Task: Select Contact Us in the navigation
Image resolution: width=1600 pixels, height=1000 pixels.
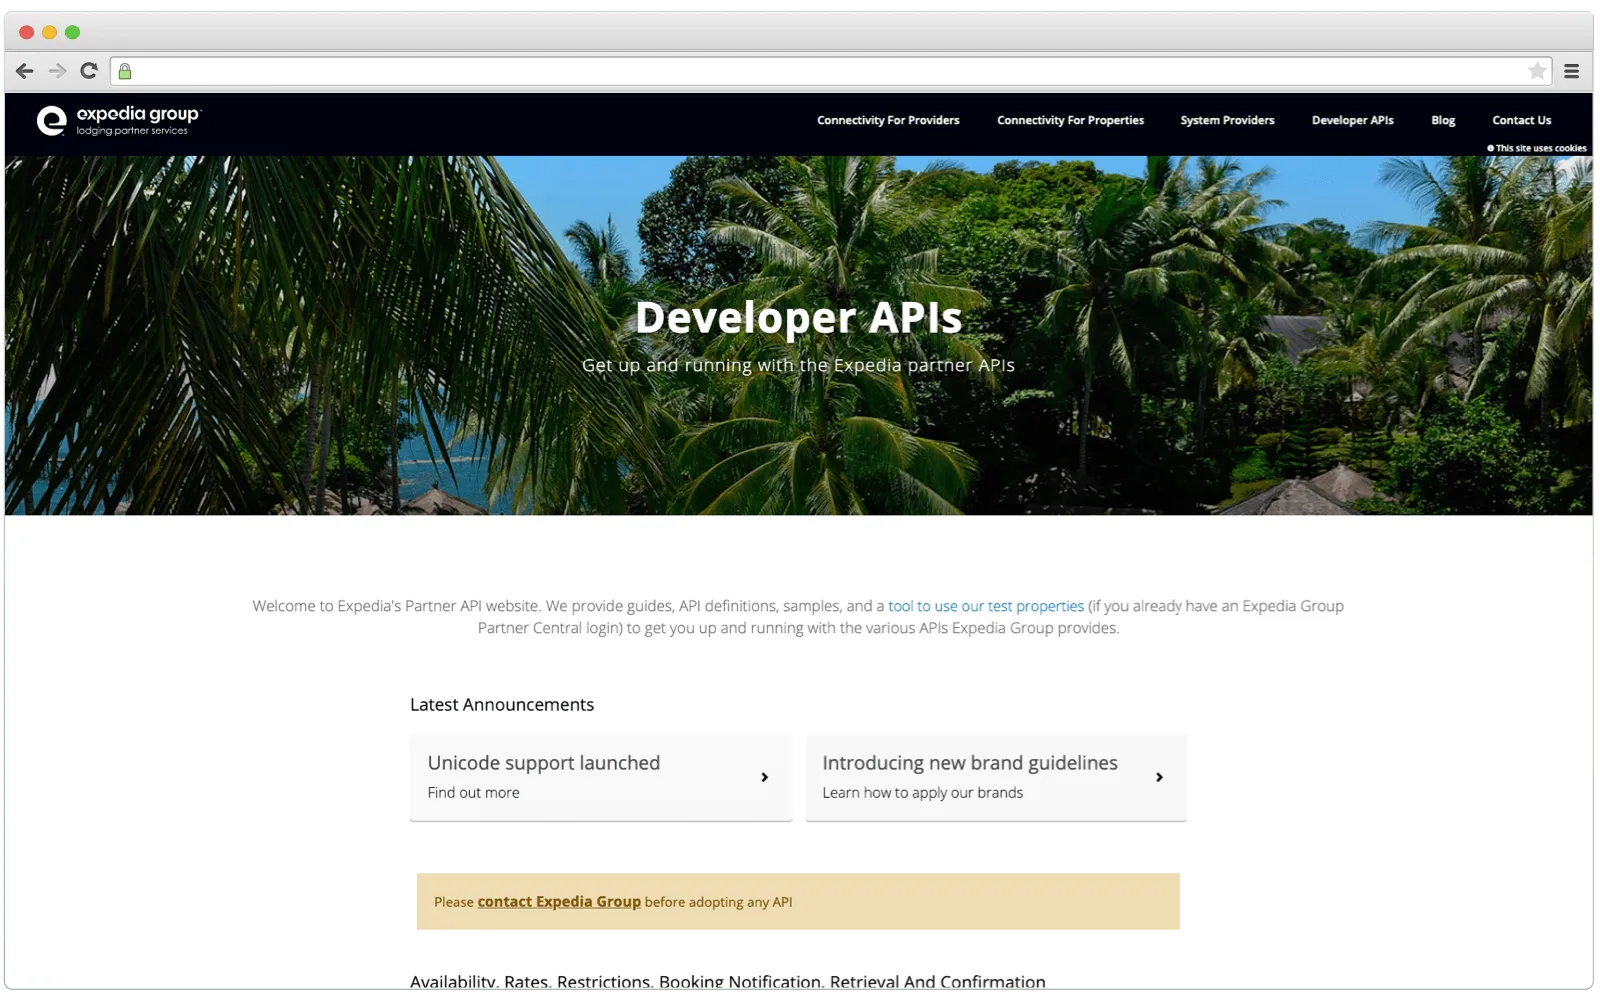Action: pos(1521,120)
